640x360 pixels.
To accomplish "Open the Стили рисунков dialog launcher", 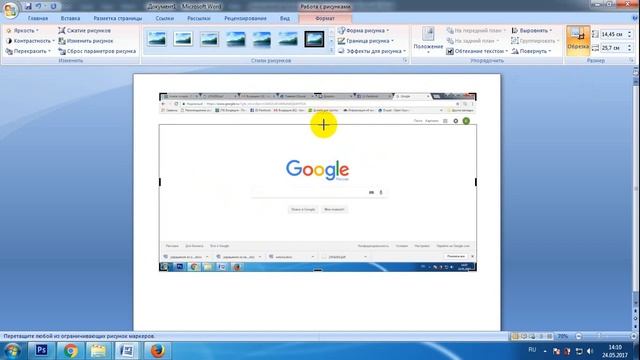I will pos(405,60).
